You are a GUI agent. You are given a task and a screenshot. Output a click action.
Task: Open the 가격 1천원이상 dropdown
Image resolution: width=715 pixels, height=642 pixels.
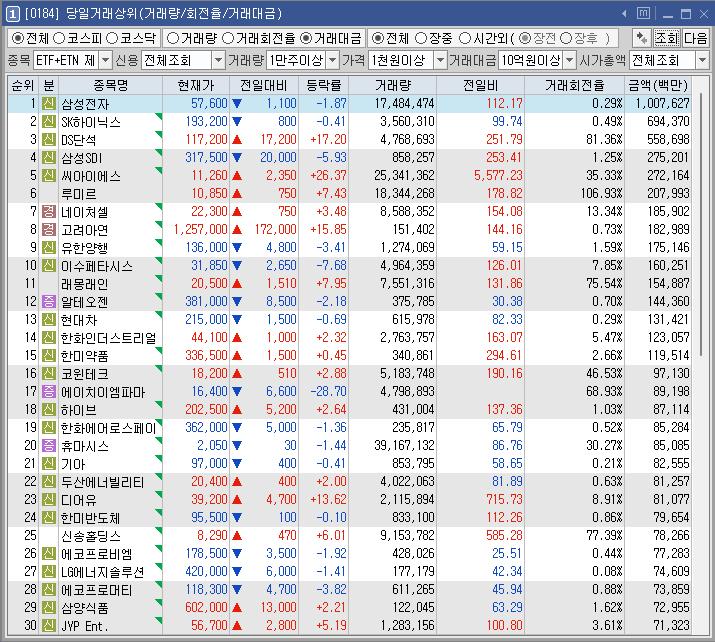coord(440,60)
